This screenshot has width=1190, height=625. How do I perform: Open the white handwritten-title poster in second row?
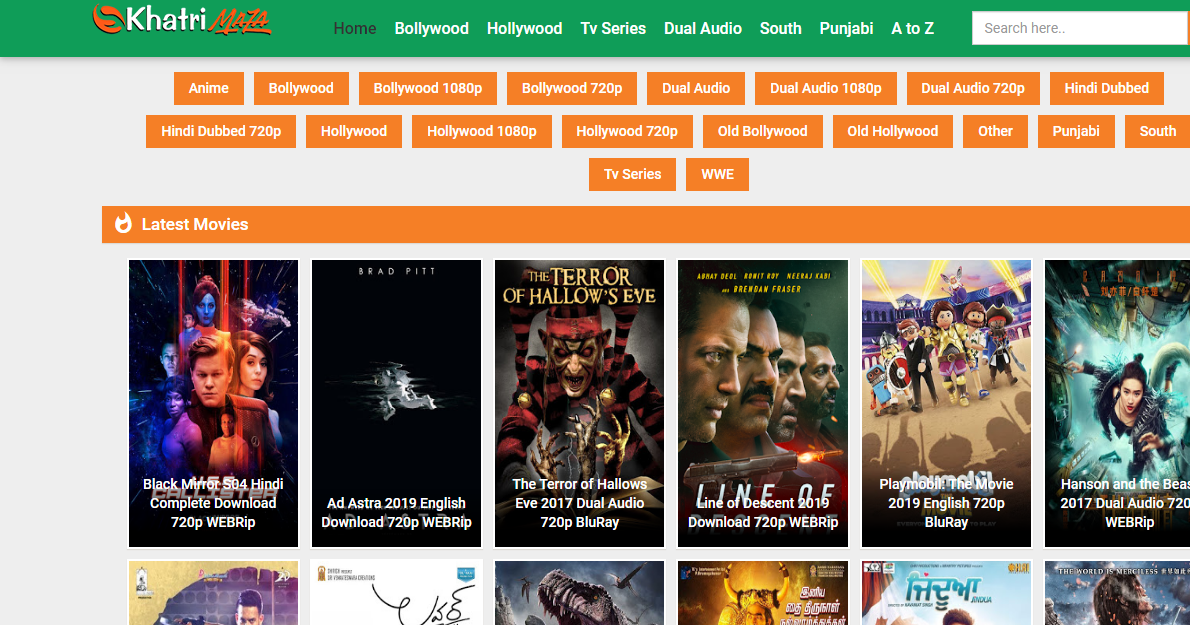(x=396, y=593)
